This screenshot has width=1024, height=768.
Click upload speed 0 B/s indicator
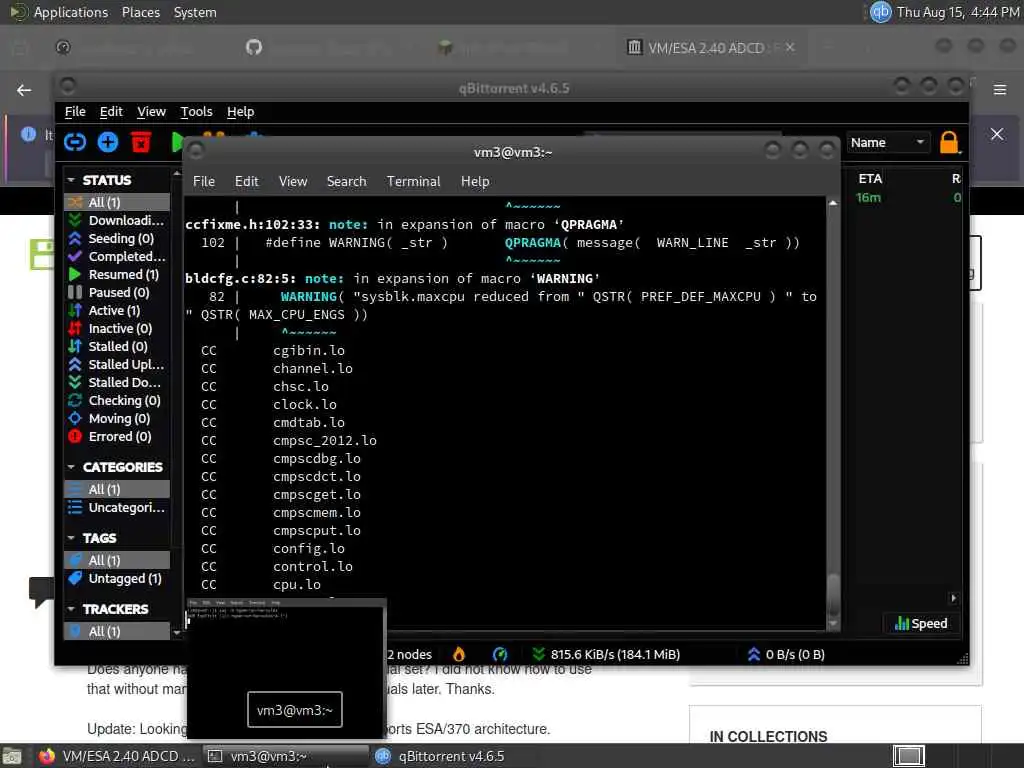(x=786, y=654)
